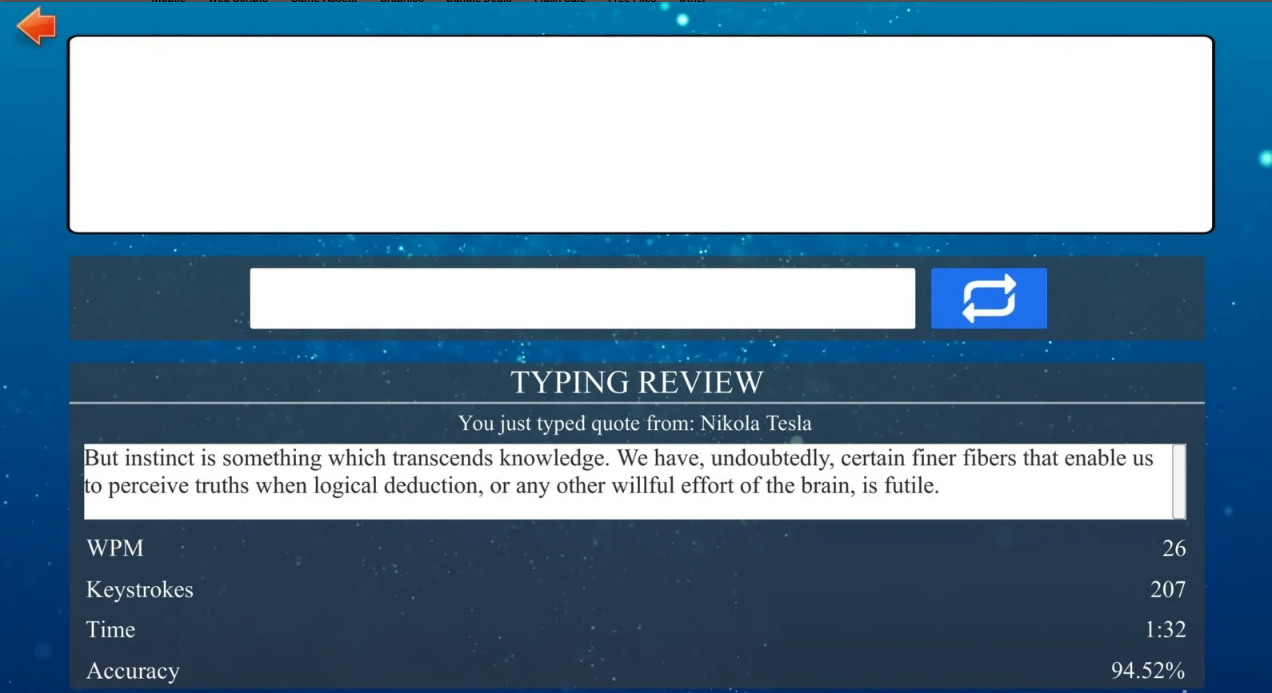Viewport: 1272px width, 693px height.
Task: Click the quote text starting "But instinct is something"
Action: (618, 472)
